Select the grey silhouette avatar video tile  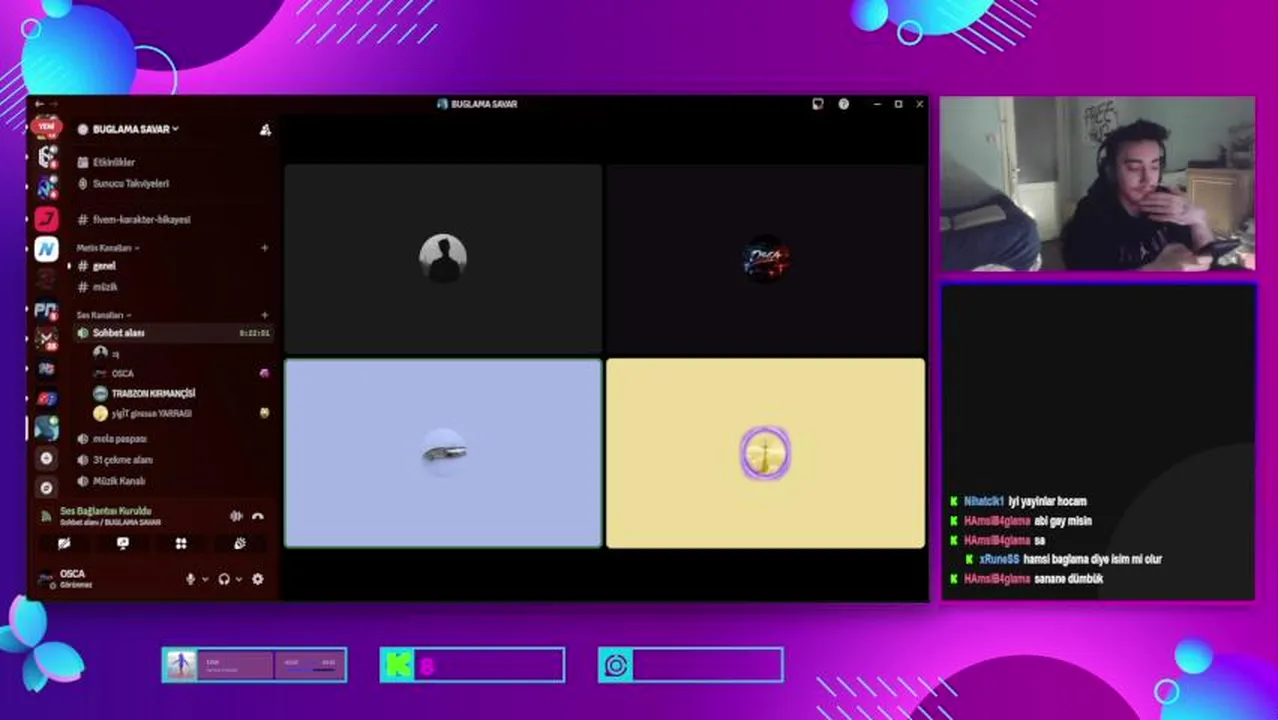pyautogui.click(x=443, y=258)
